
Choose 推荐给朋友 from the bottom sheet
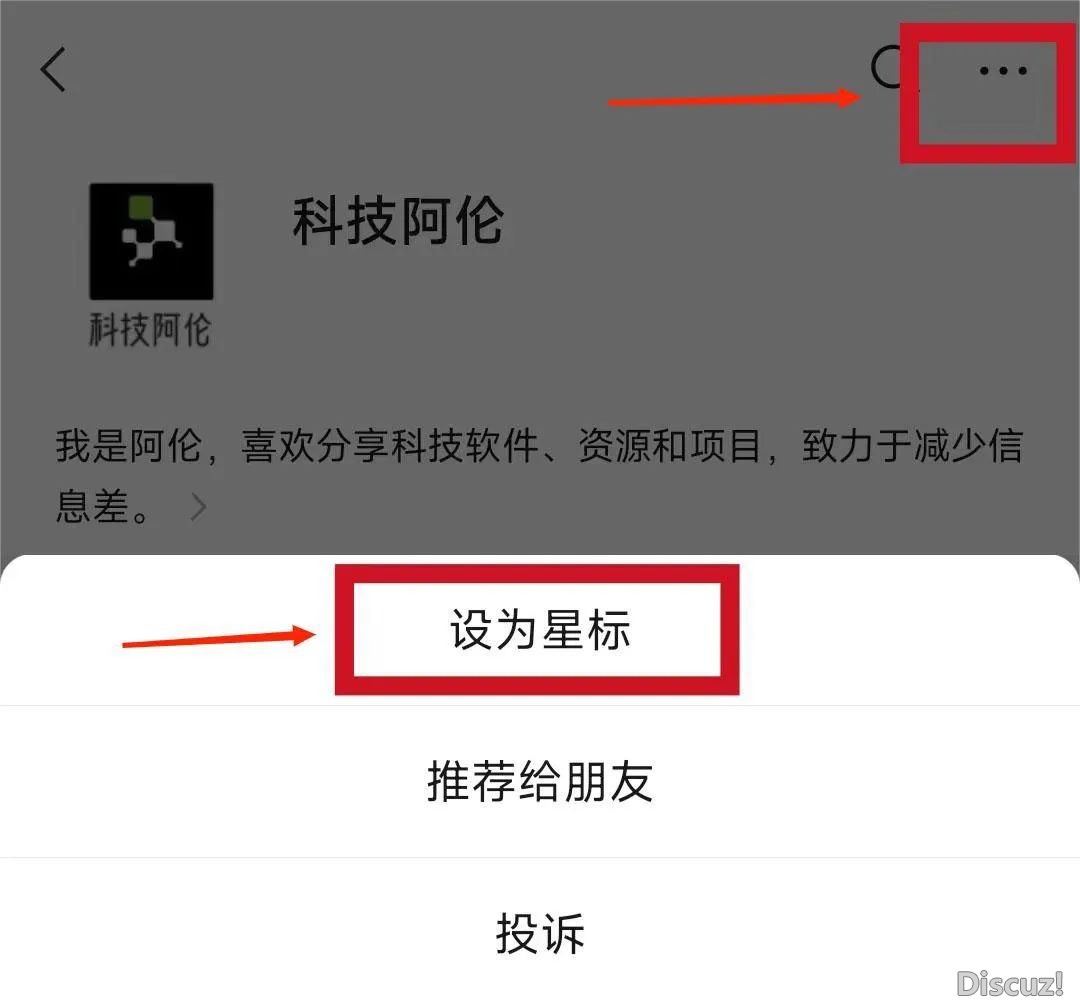(539, 781)
